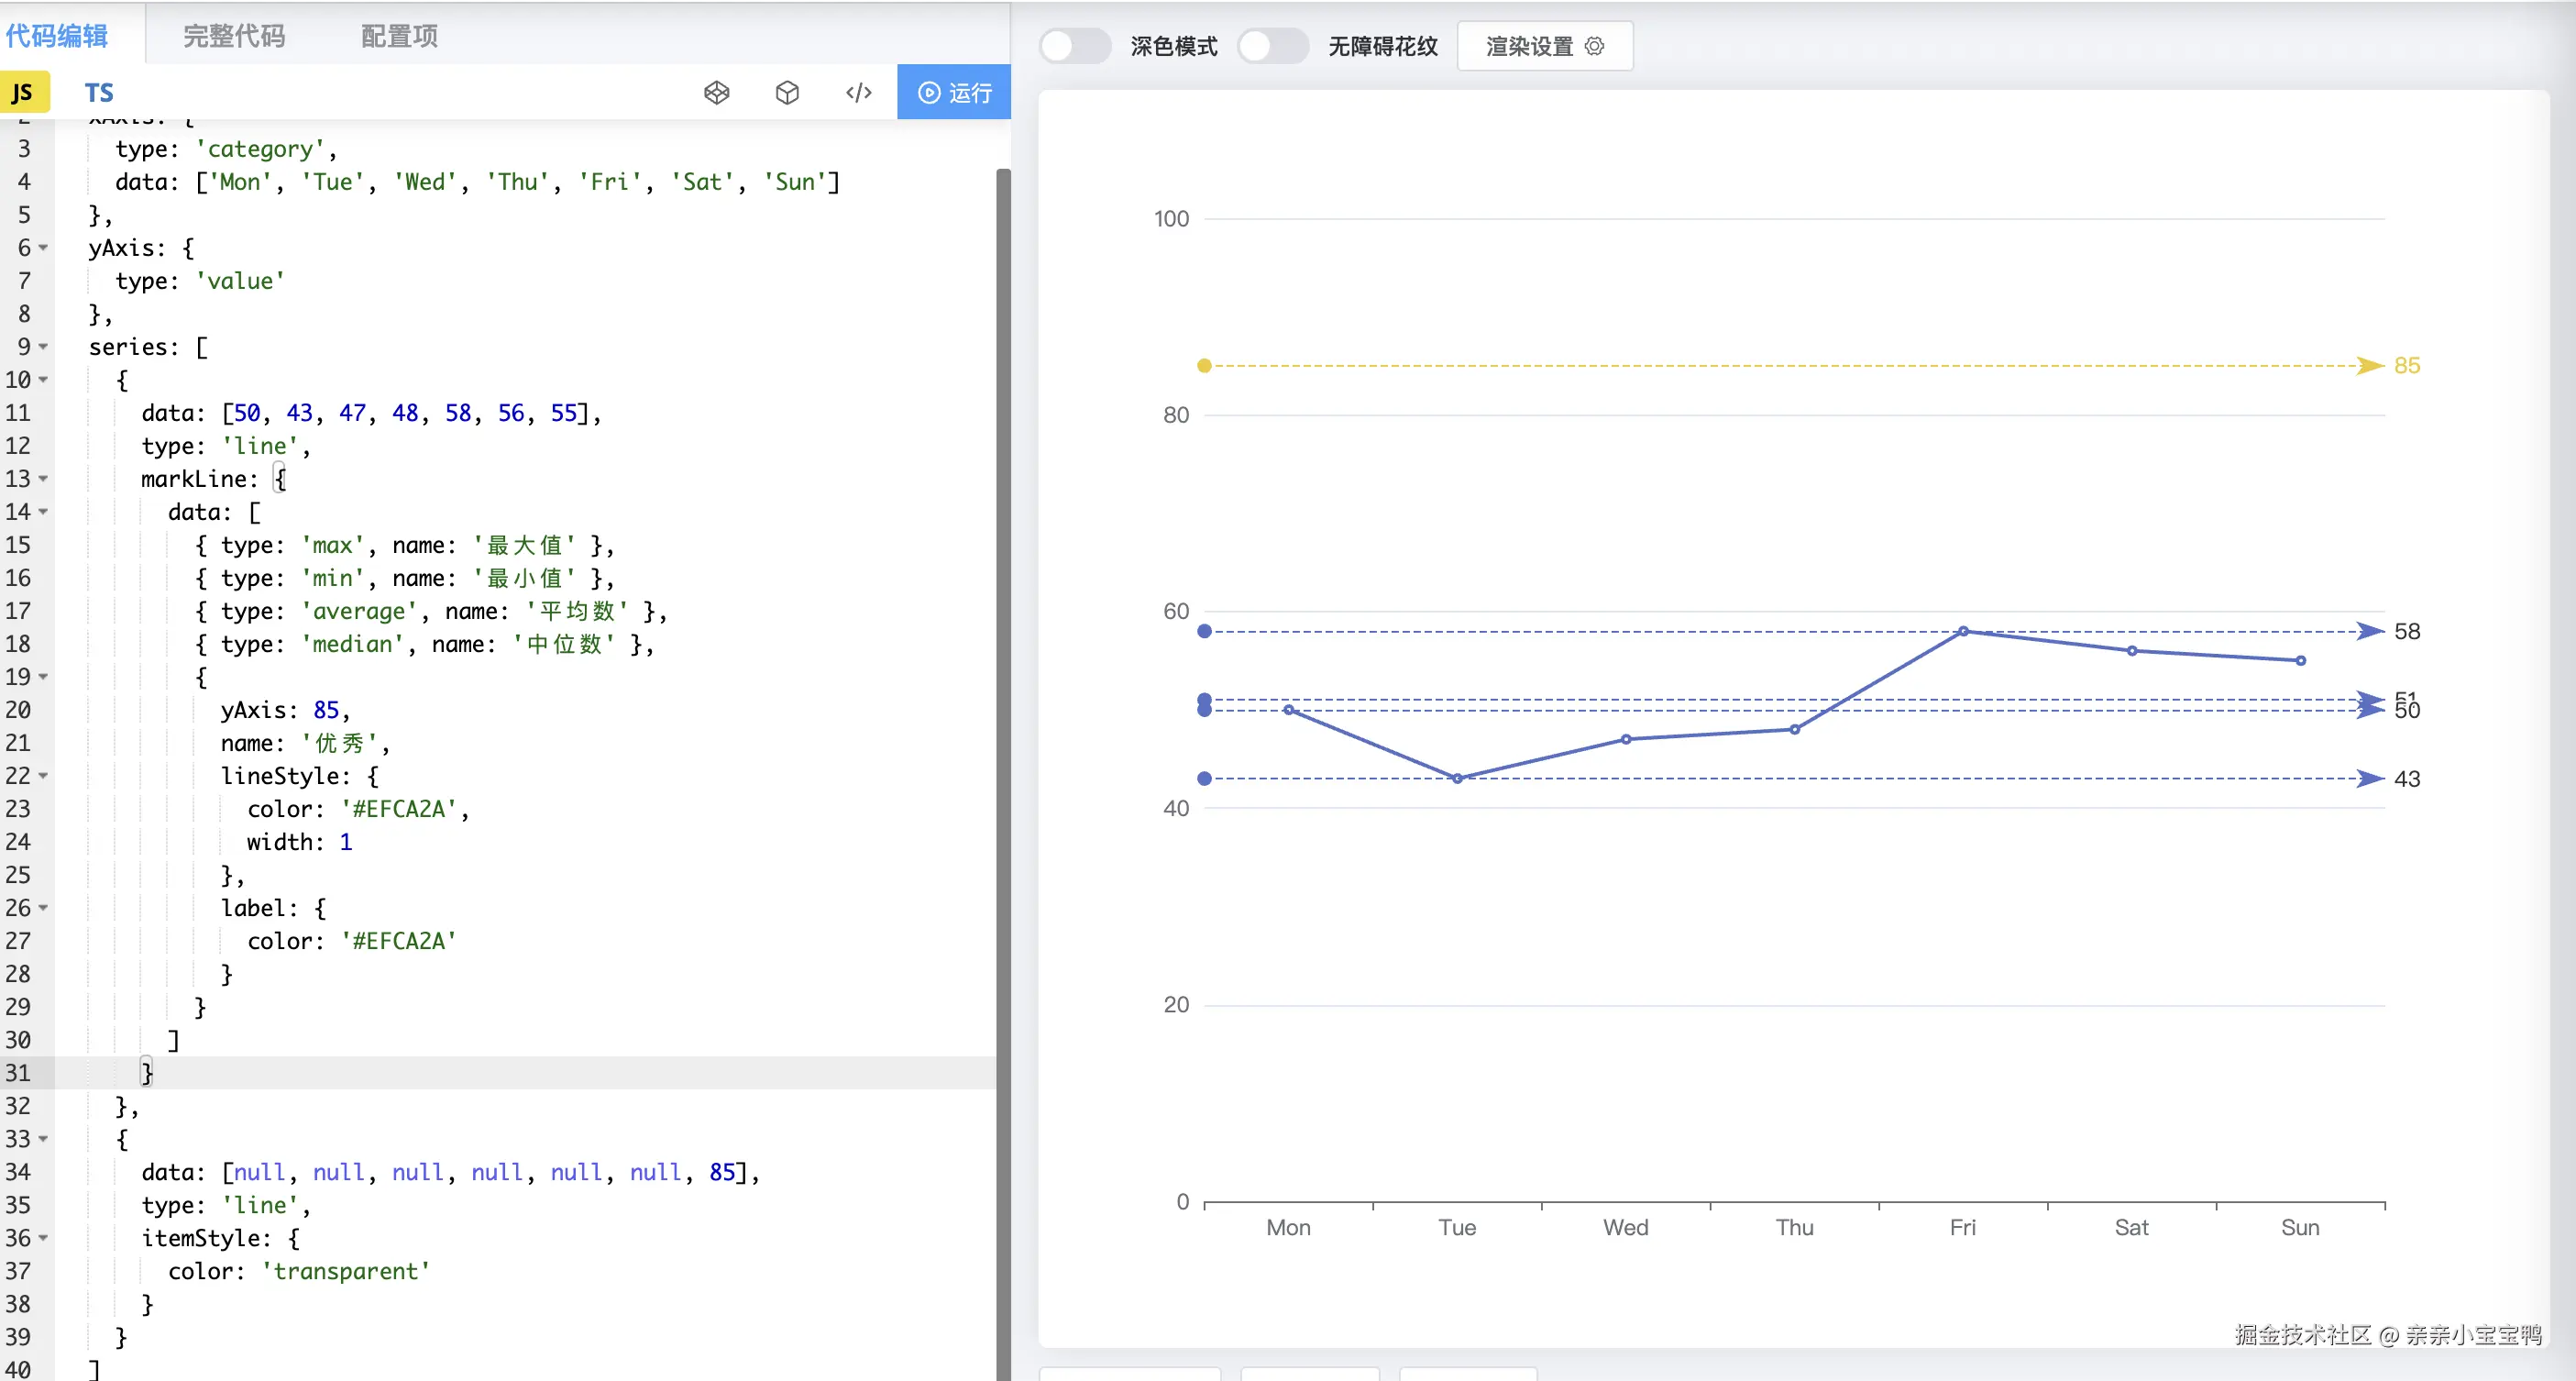The image size is (2576, 1381).
Task: Open the code in CodeSandbox cube icon
Action: point(787,93)
